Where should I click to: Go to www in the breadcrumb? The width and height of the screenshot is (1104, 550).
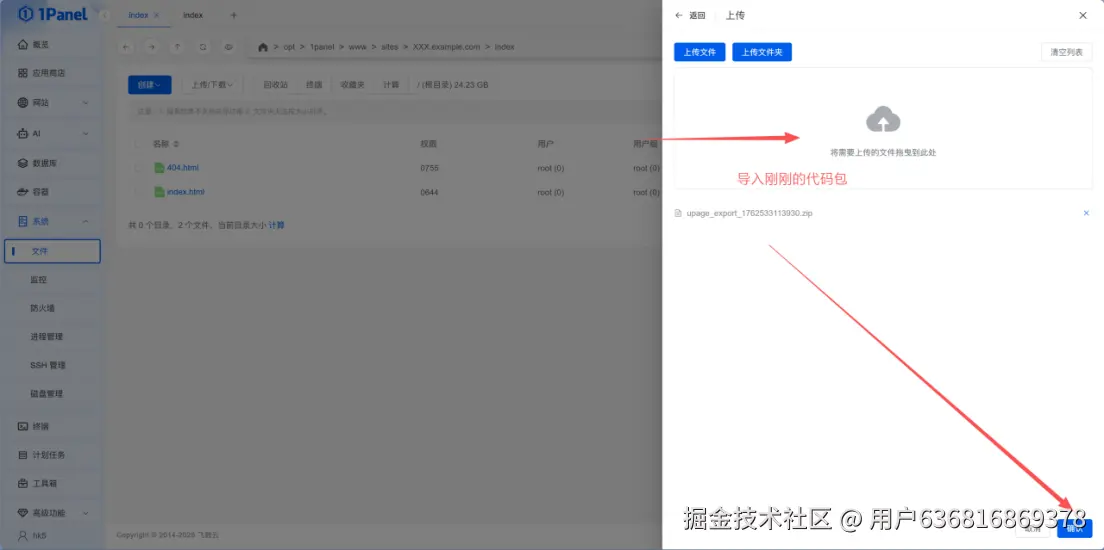pyautogui.click(x=358, y=47)
